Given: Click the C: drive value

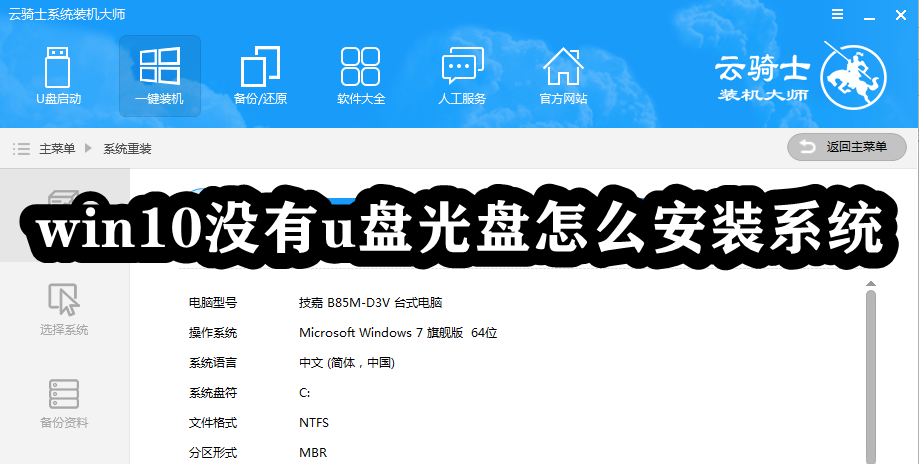Looking at the screenshot, I should click(x=304, y=393).
